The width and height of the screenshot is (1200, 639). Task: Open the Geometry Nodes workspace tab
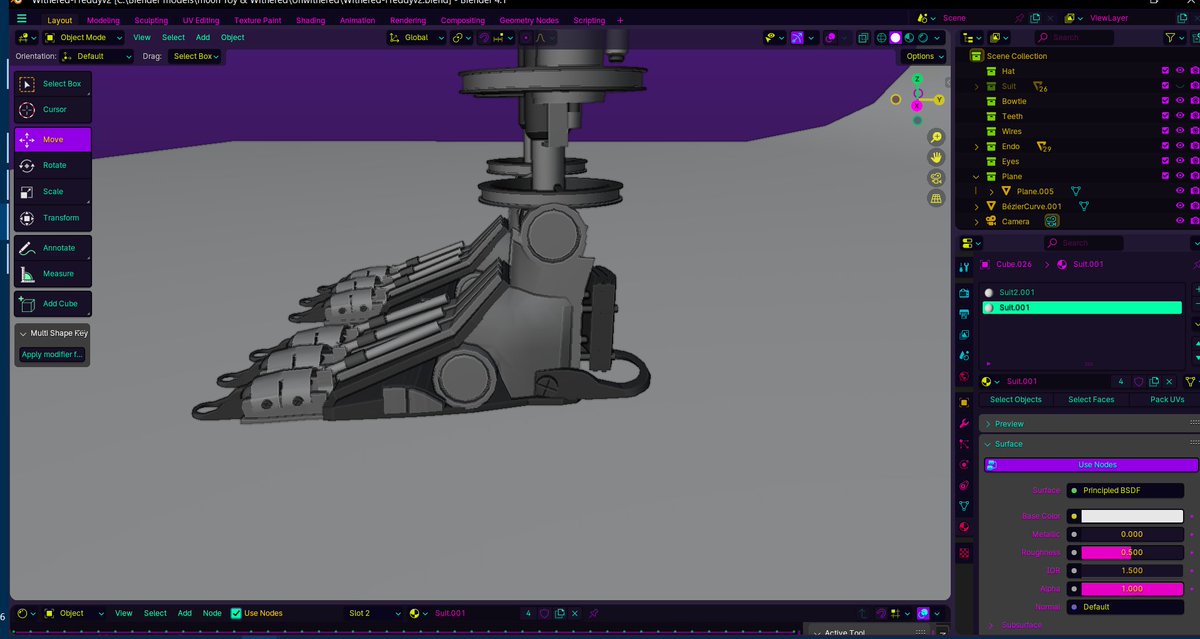[x=529, y=20]
